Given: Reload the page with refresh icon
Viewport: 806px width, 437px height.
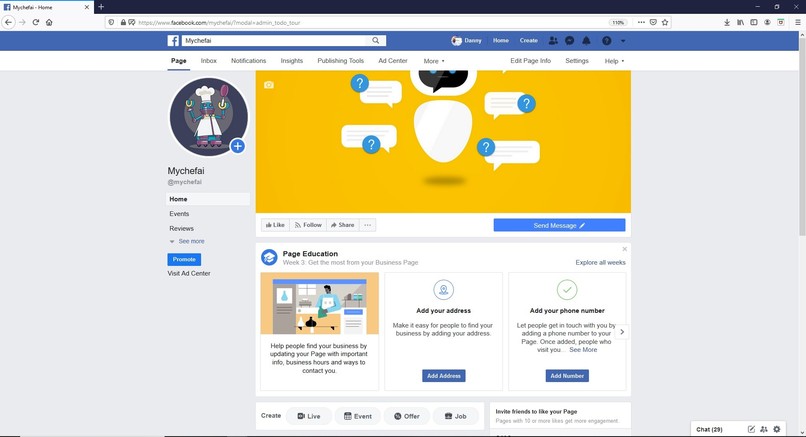Looking at the screenshot, I should [x=35, y=22].
